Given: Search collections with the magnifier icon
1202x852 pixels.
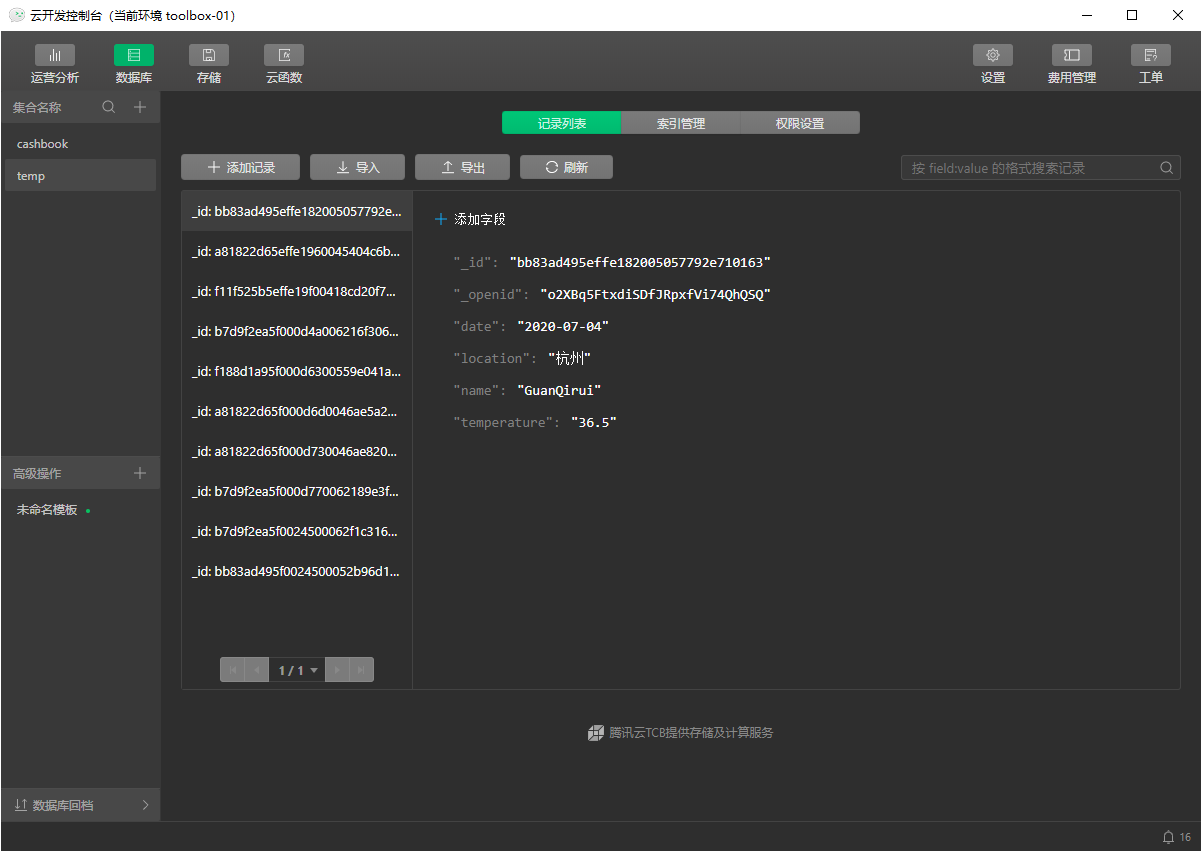Looking at the screenshot, I should pyautogui.click(x=109, y=107).
